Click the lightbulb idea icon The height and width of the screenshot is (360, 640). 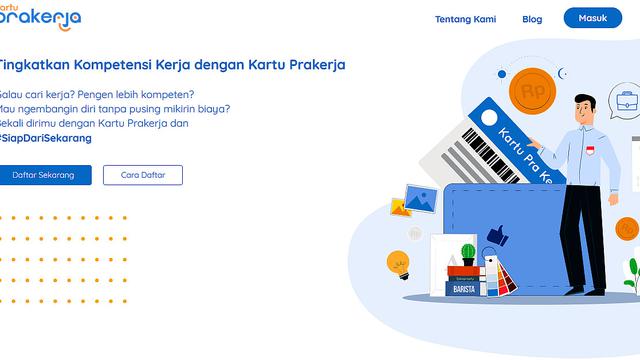[x=398, y=264]
